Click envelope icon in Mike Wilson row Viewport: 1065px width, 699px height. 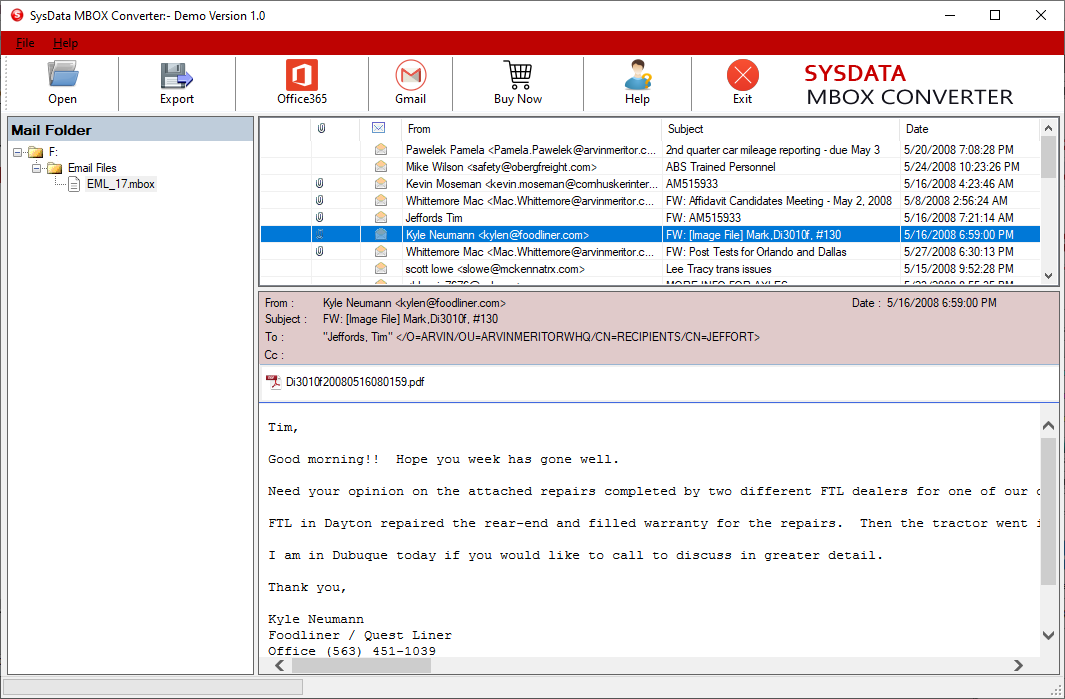tap(380, 166)
